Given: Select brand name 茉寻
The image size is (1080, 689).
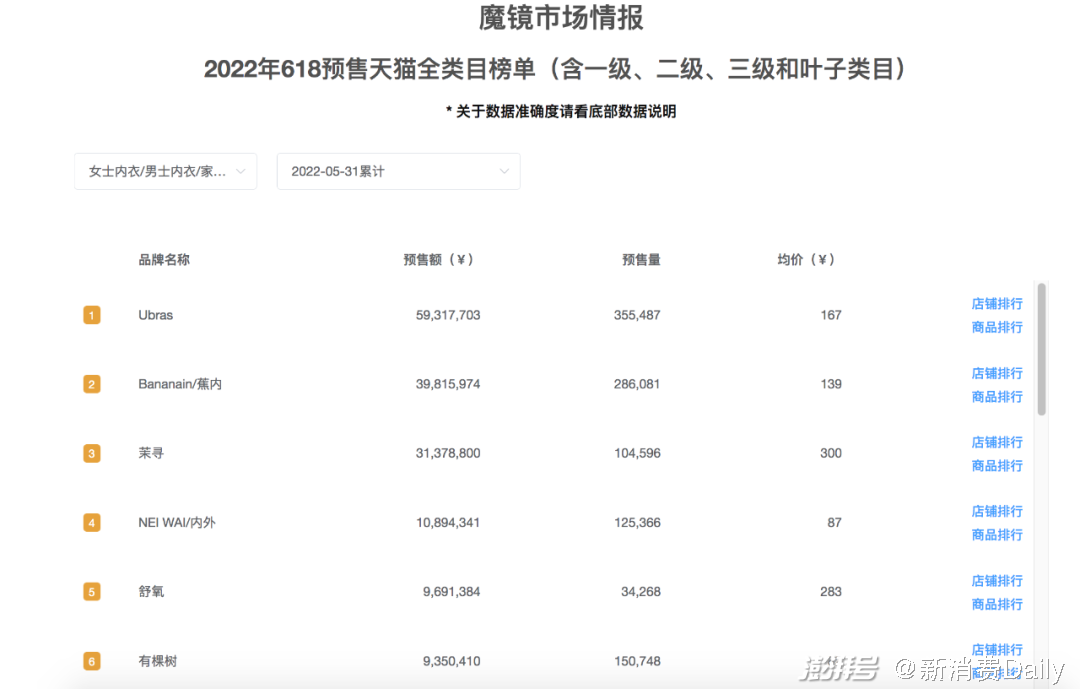Looking at the screenshot, I should point(151,453).
